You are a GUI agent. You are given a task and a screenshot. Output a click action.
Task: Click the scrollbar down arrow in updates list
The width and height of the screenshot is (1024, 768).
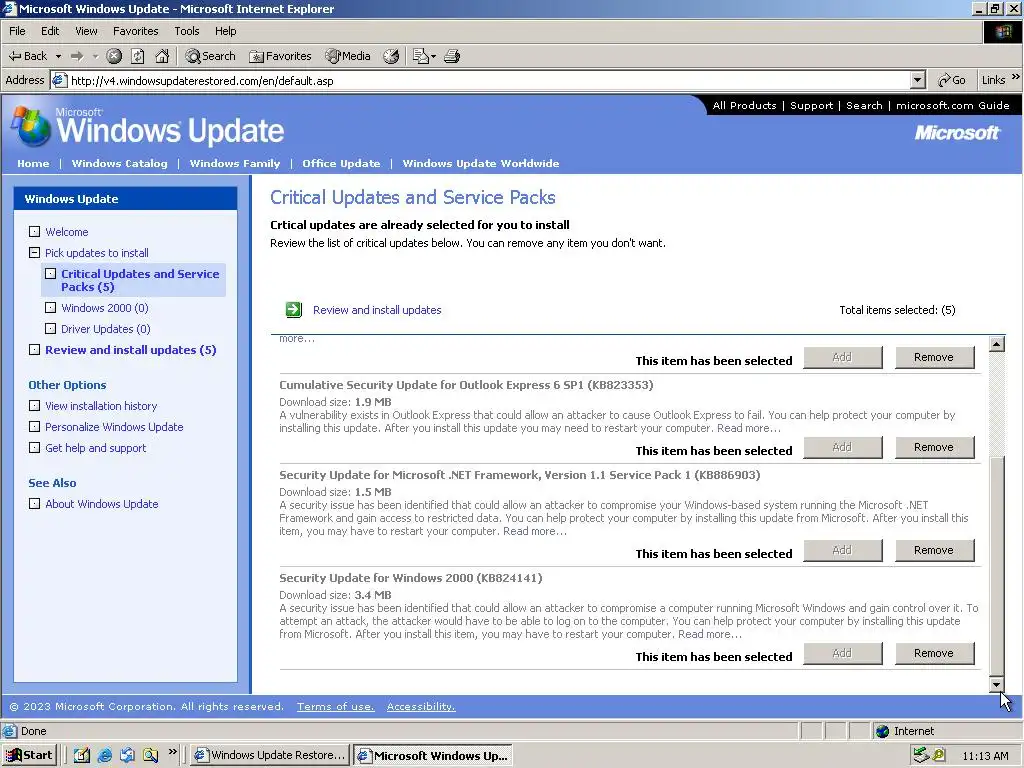click(x=997, y=684)
